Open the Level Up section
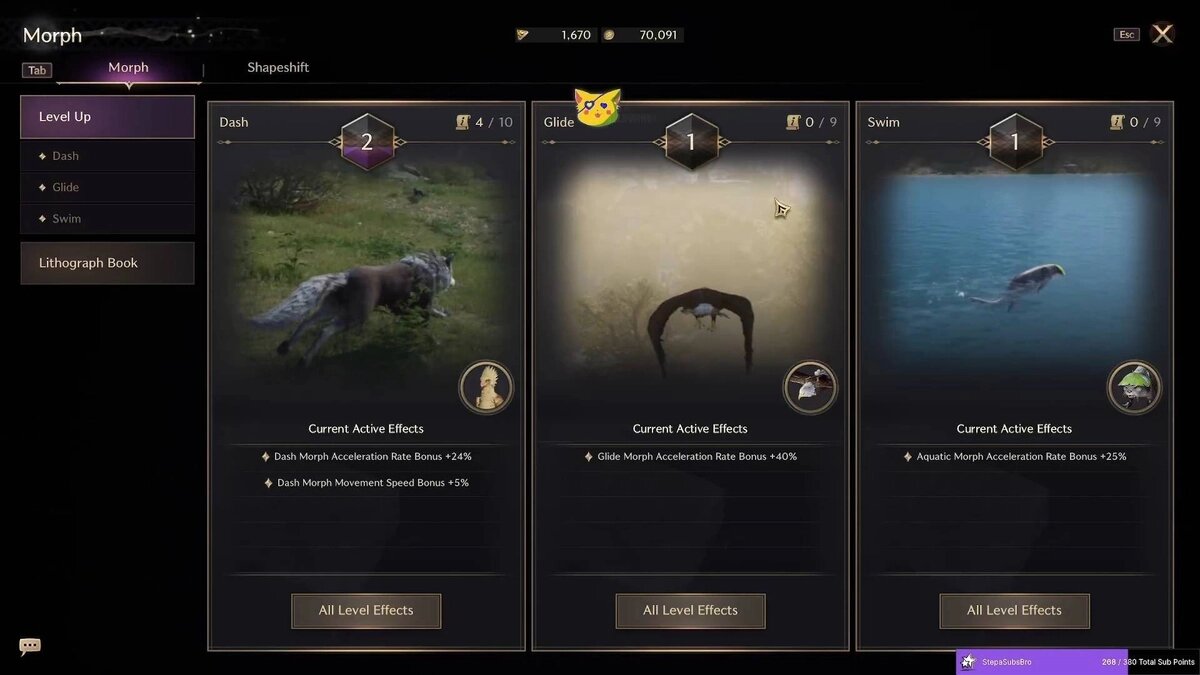This screenshot has width=1200, height=675. coord(107,117)
